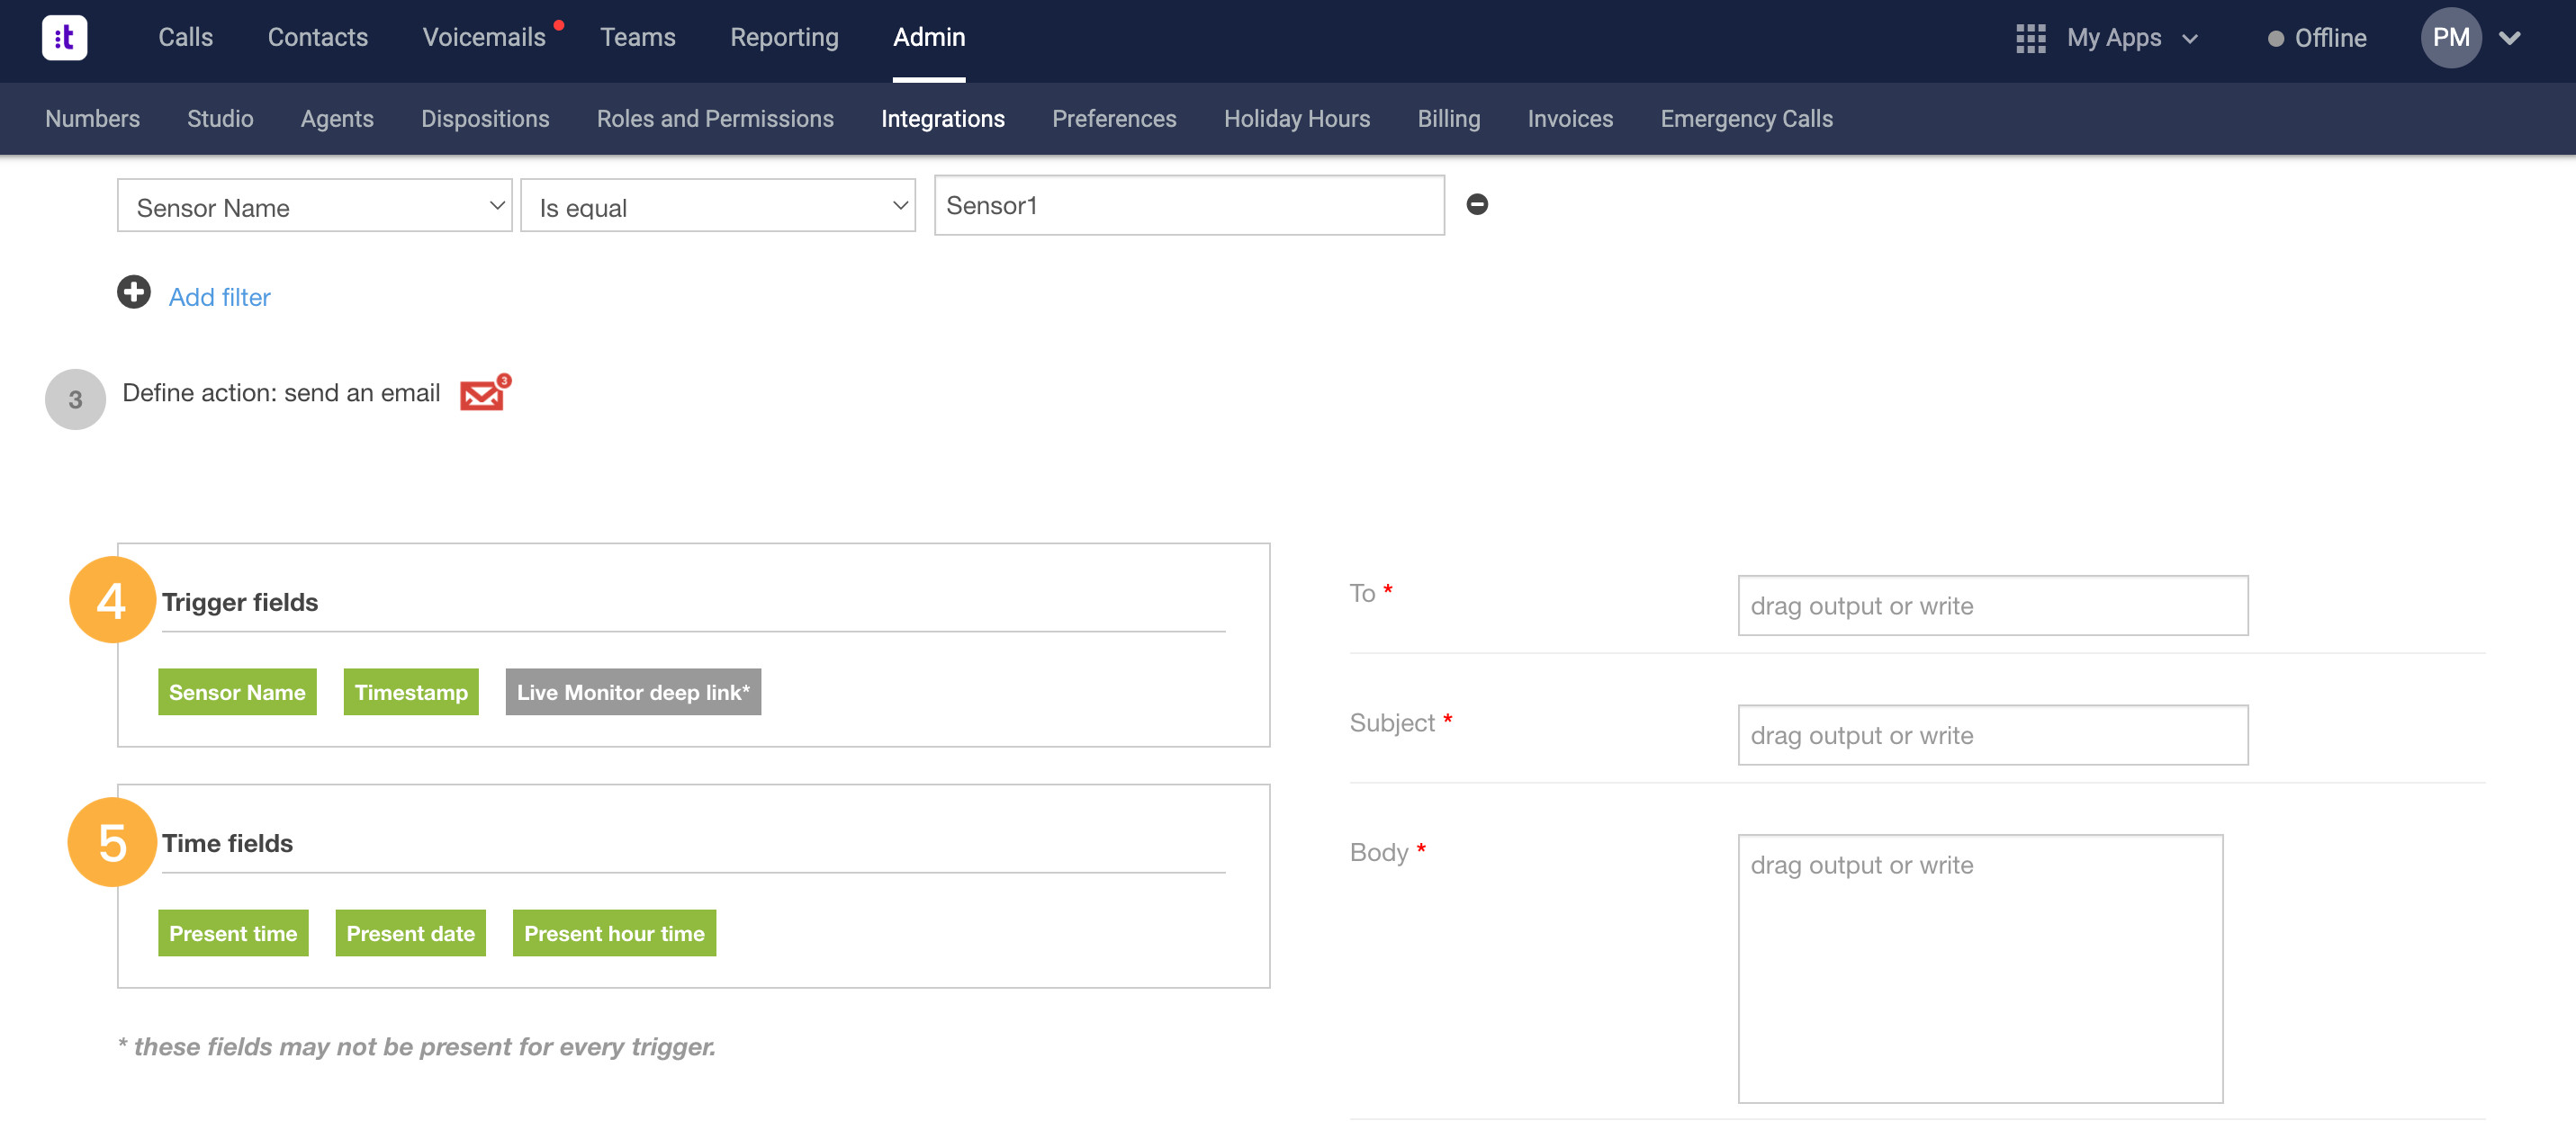This screenshot has width=2576, height=1148.
Task: Open the Is equal operator dropdown
Action: tap(718, 206)
